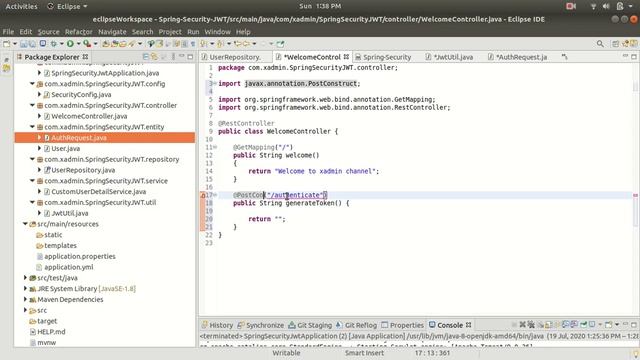Switch to the Spring-Security editor tab
Screen dimensions: 640x360
coord(383,57)
